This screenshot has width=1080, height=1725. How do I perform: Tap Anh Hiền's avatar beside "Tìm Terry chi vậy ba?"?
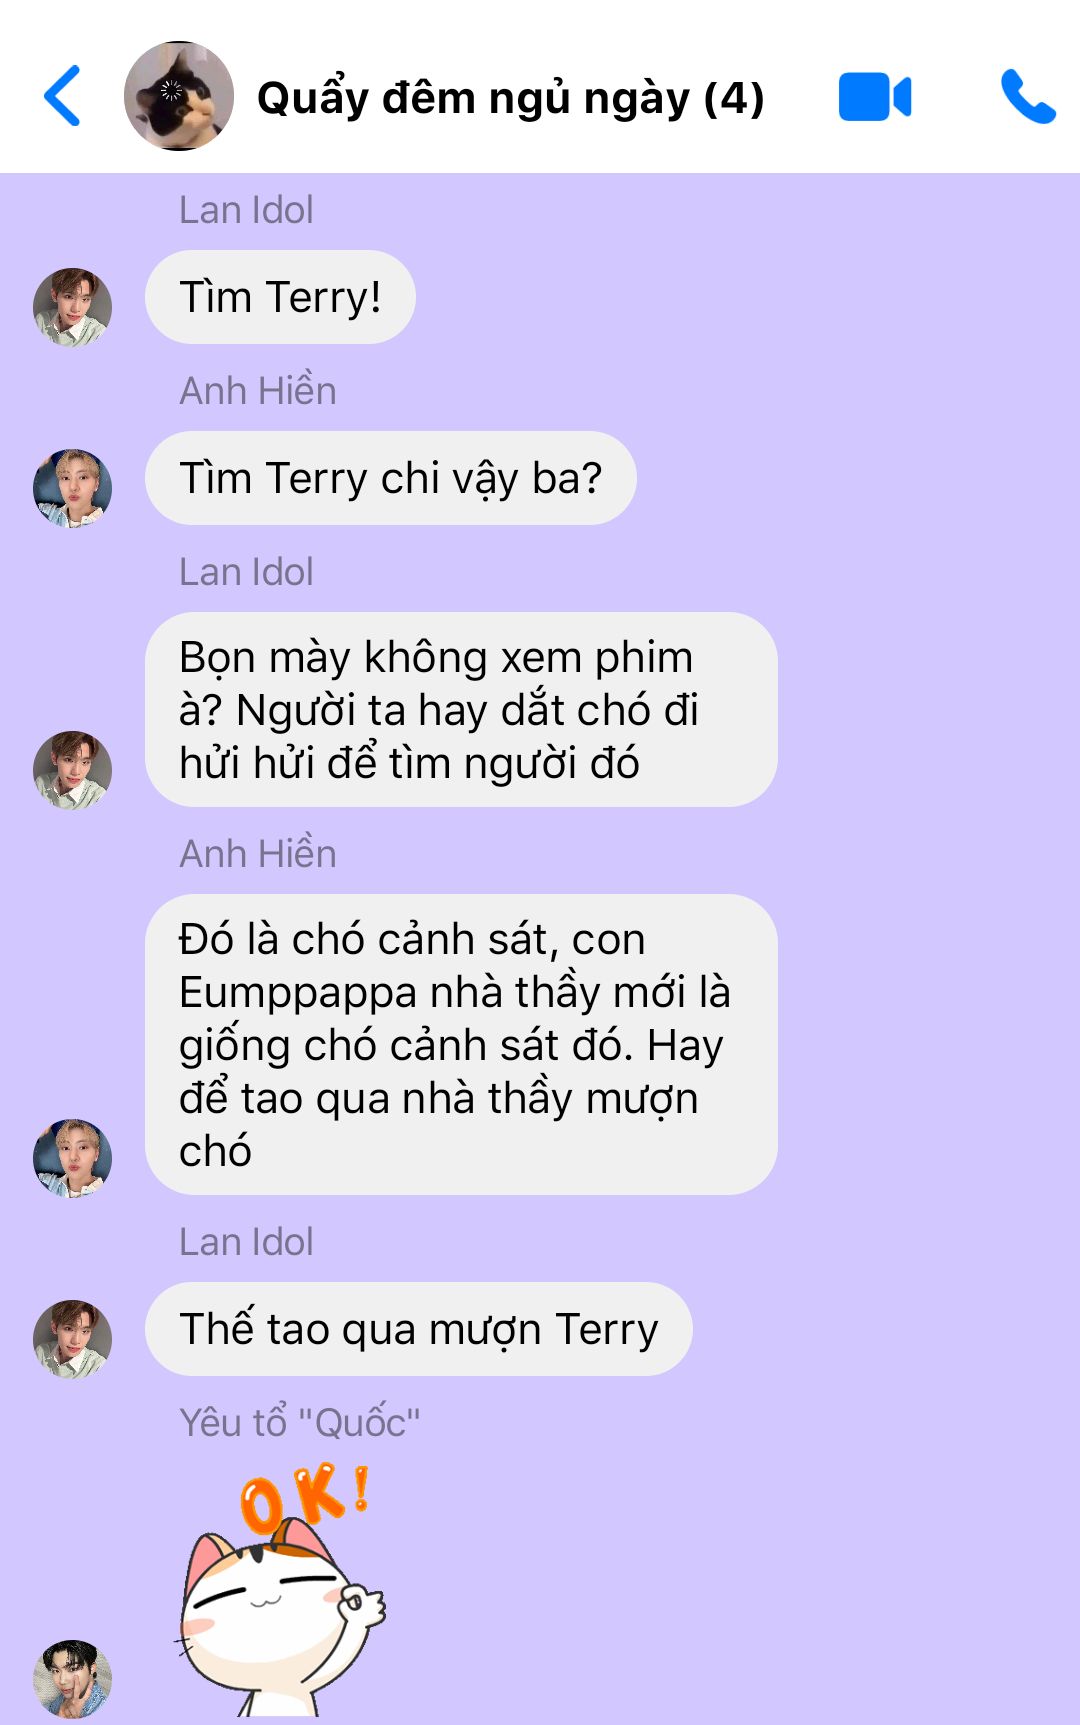72,488
